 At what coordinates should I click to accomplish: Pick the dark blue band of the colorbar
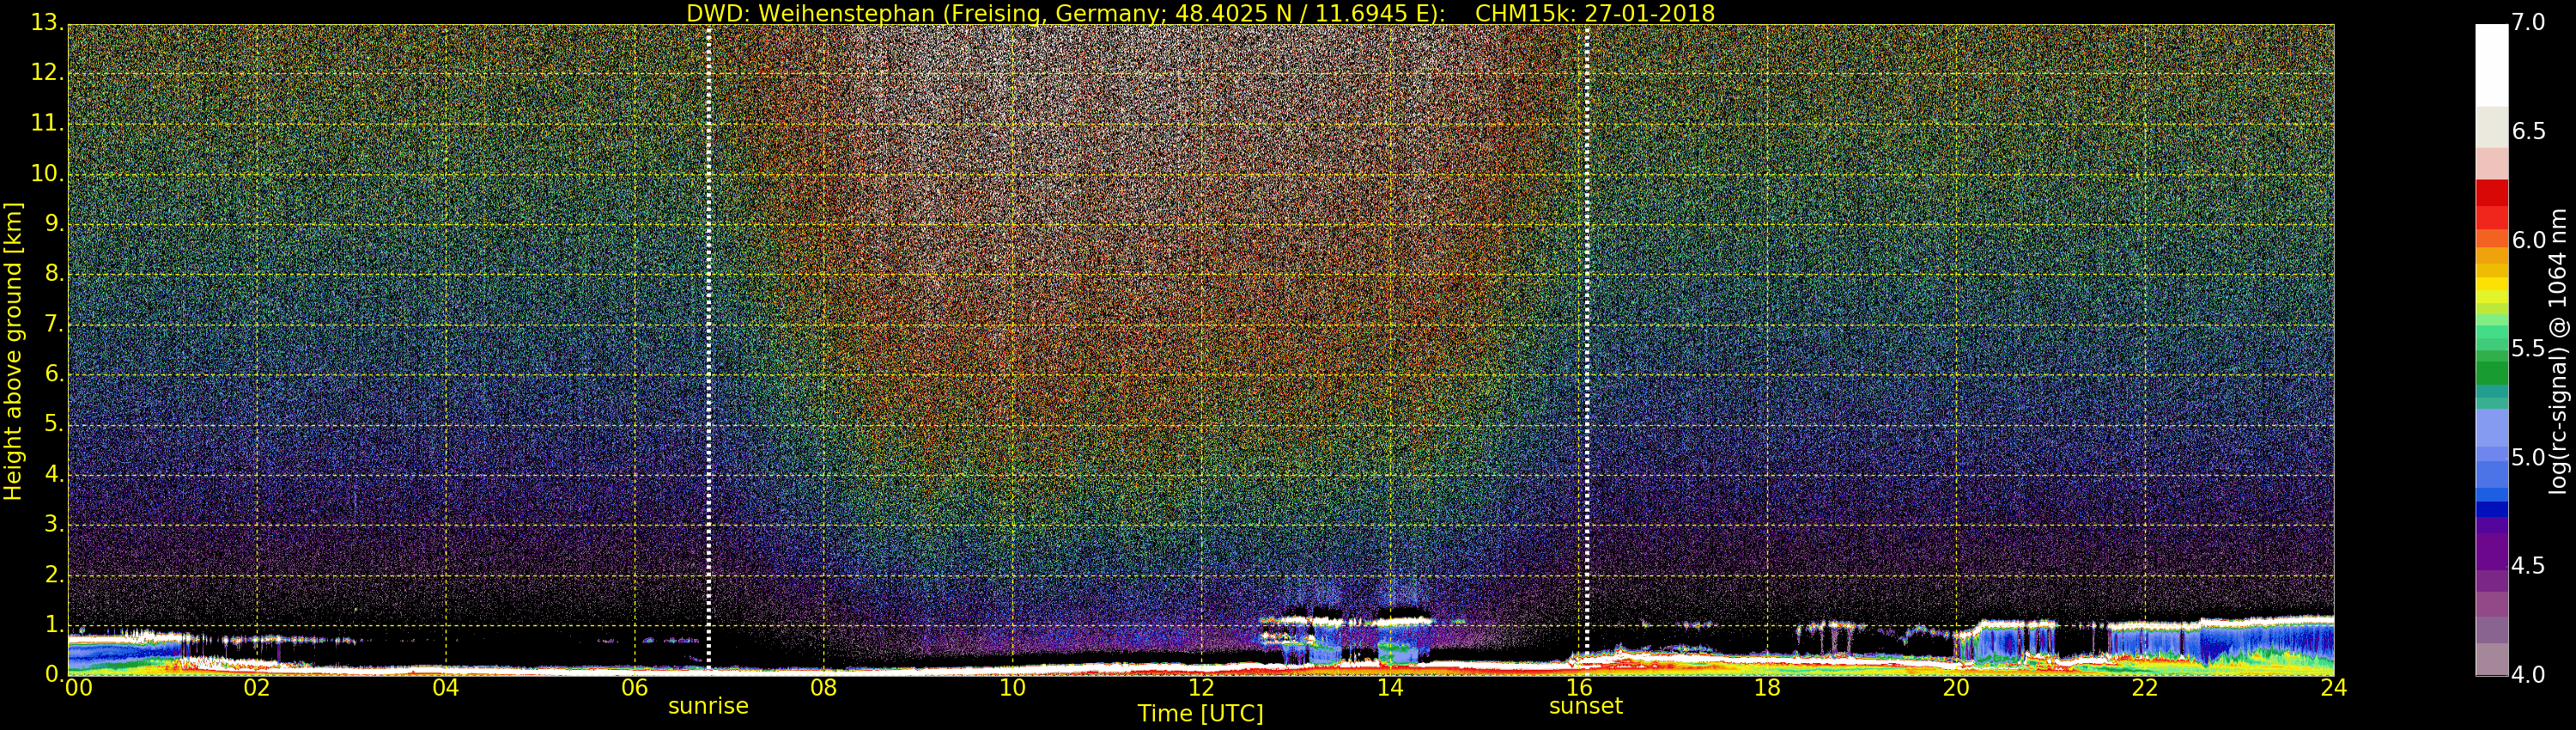(2491, 508)
